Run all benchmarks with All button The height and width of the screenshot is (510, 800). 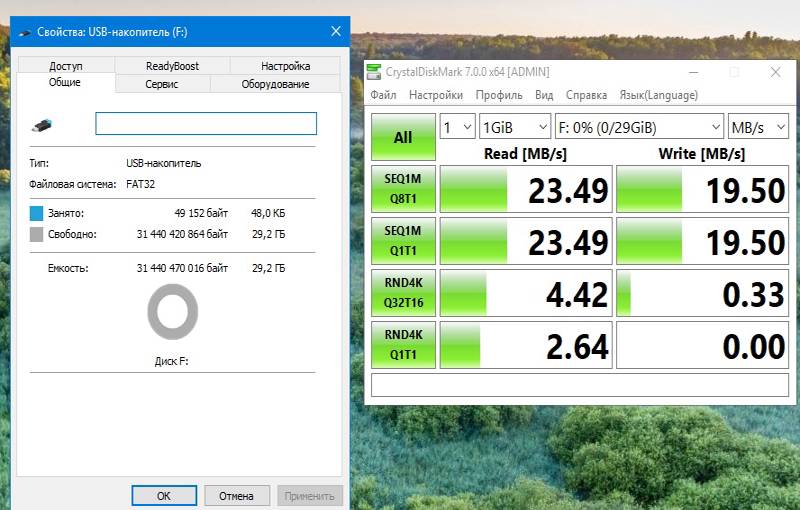(x=403, y=137)
